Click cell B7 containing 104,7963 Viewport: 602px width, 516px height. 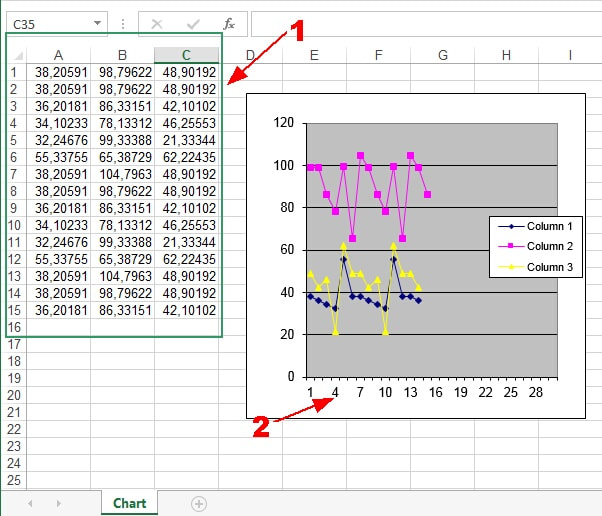pos(122,174)
